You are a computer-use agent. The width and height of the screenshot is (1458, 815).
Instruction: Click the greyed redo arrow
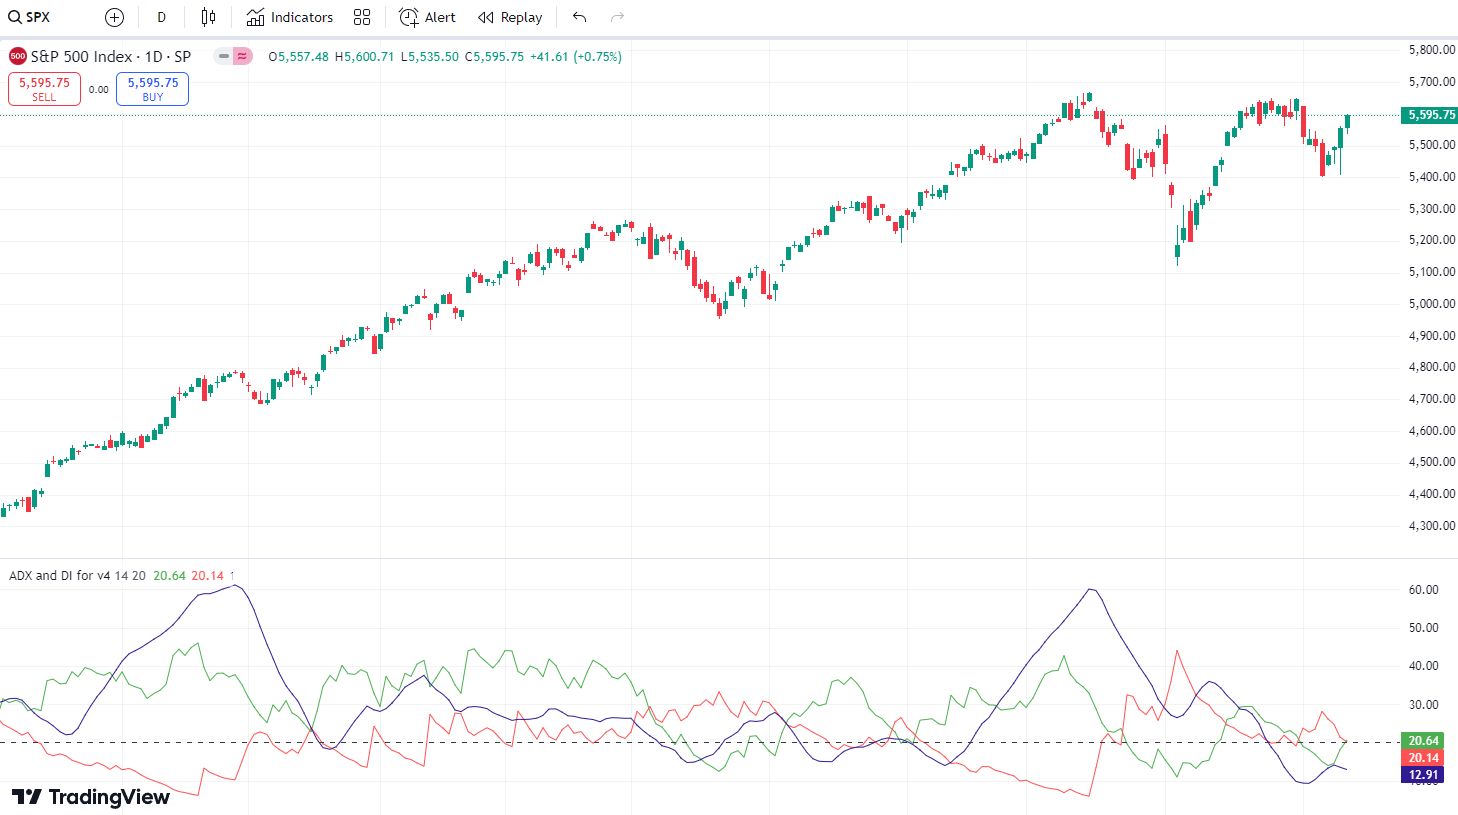pos(617,17)
